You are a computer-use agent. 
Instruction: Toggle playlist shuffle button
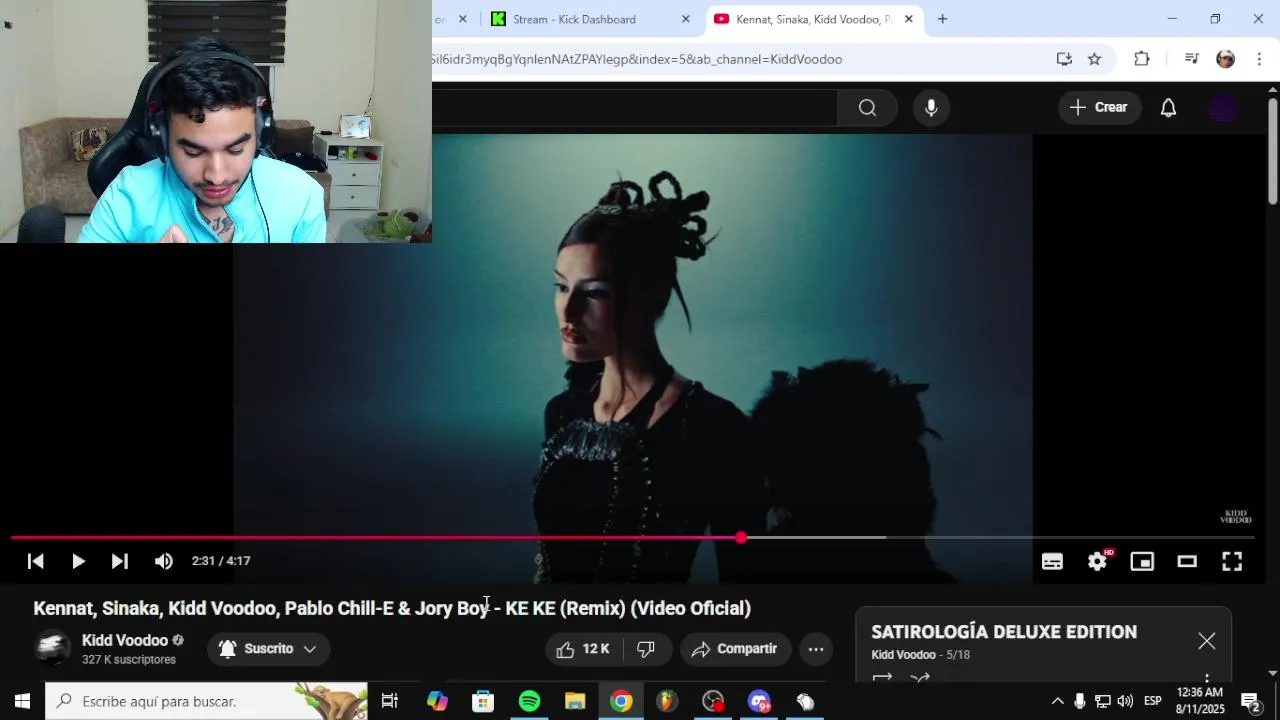(920, 678)
